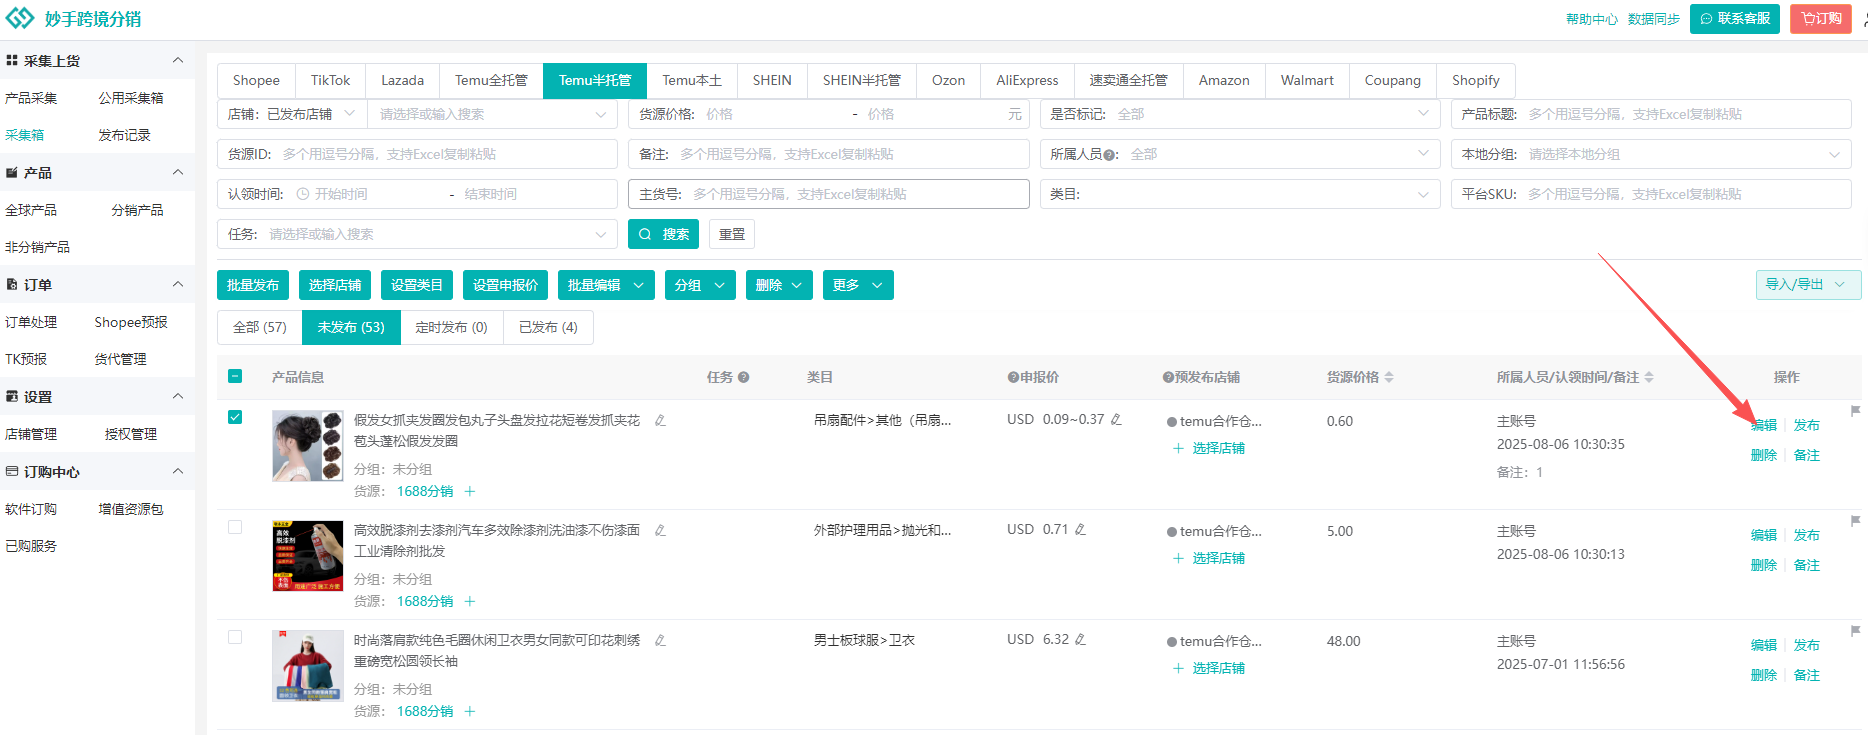Click the 妙手跨境分销 logo icon
Screen dimensions: 1868x735
(20, 18)
